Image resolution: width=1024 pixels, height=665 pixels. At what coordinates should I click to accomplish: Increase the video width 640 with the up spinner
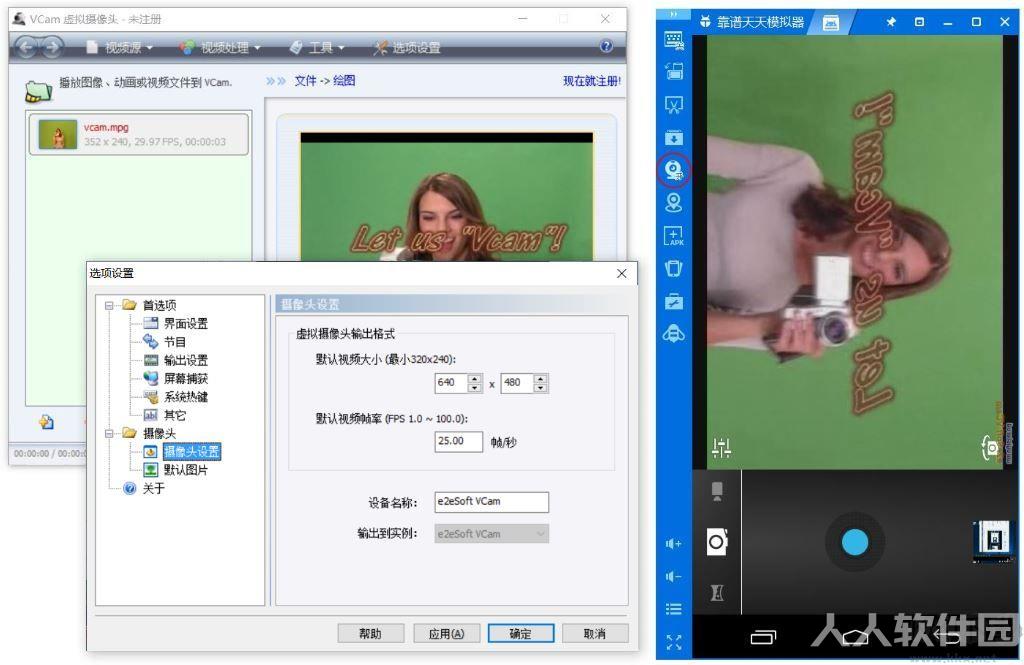tap(475, 378)
